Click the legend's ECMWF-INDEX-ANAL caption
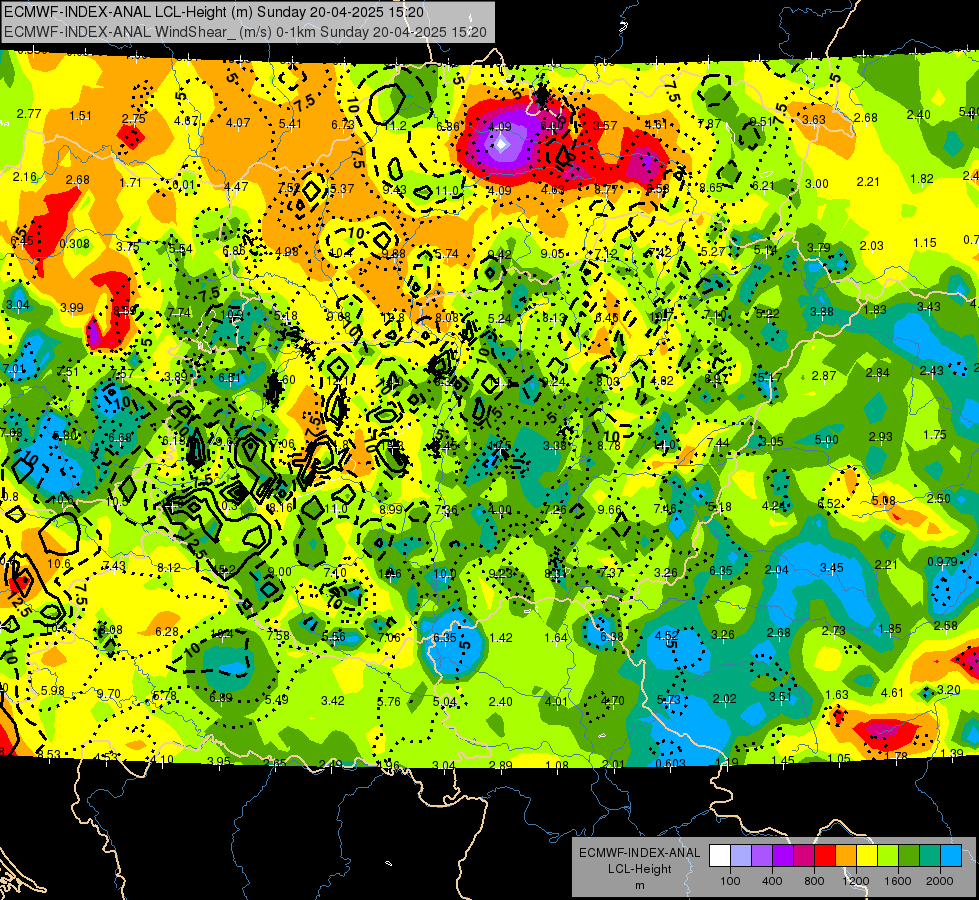The height and width of the screenshot is (900, 979). click(639, 853)
